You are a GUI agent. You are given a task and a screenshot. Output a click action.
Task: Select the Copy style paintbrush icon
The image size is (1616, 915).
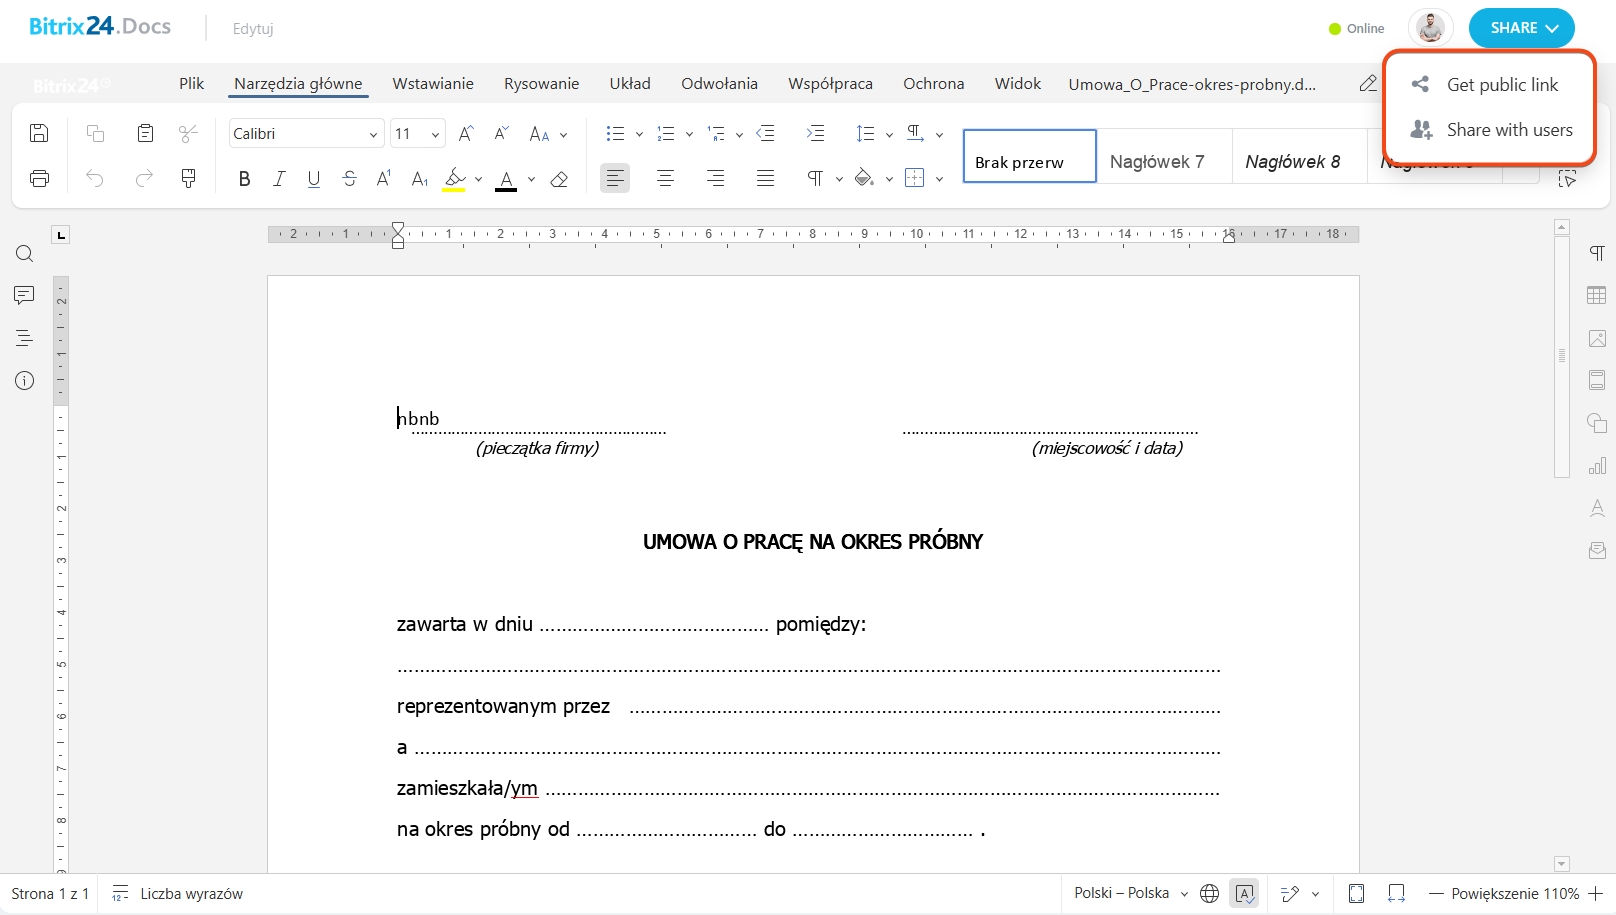188,178
